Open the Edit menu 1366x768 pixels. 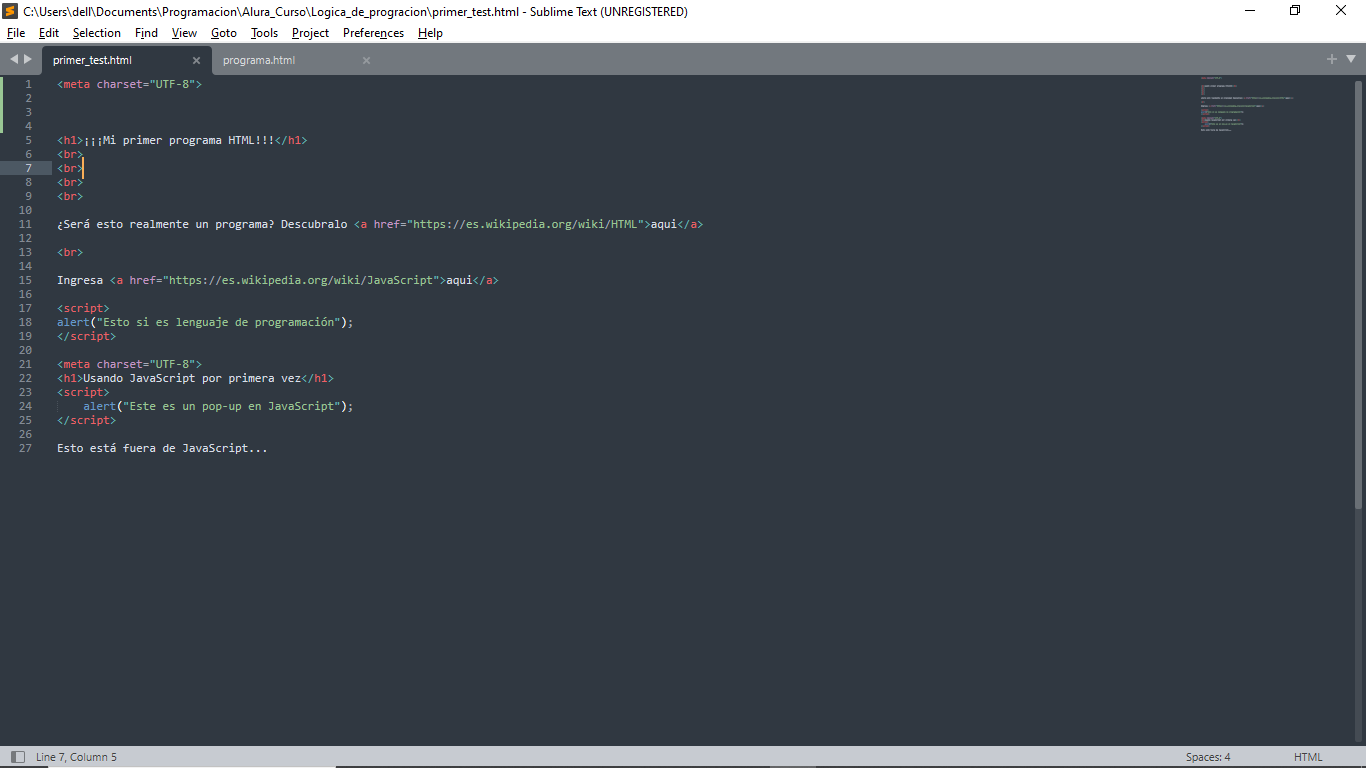click(x=49, y=33)
